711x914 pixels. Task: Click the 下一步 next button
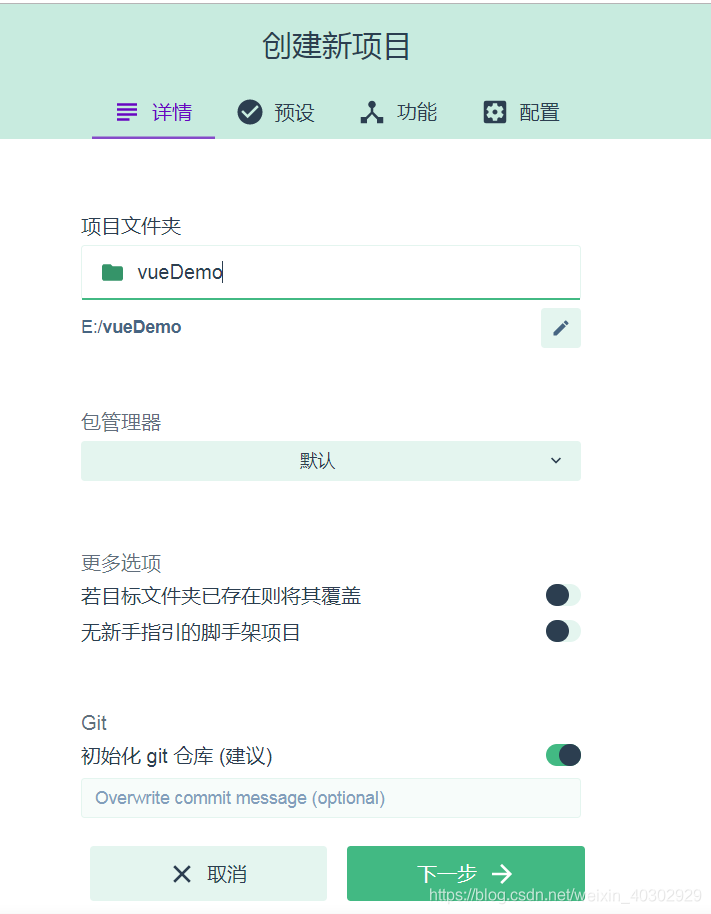click(466, 873)
